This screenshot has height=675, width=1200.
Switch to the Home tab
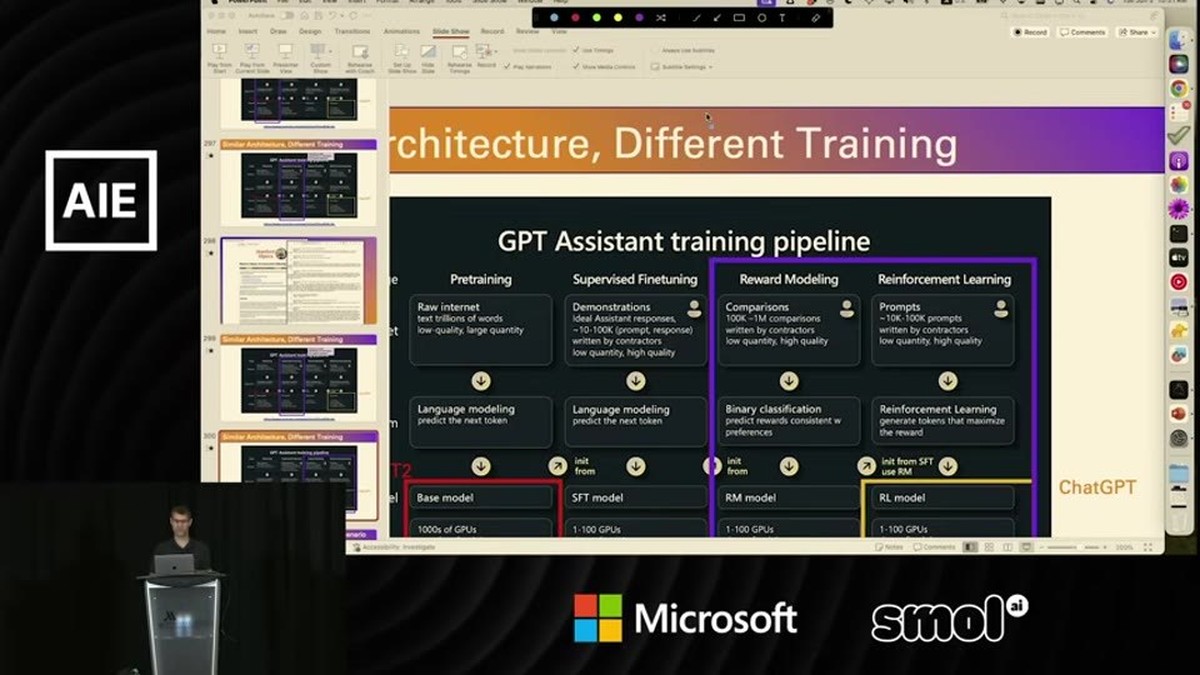tap(216, 31)
